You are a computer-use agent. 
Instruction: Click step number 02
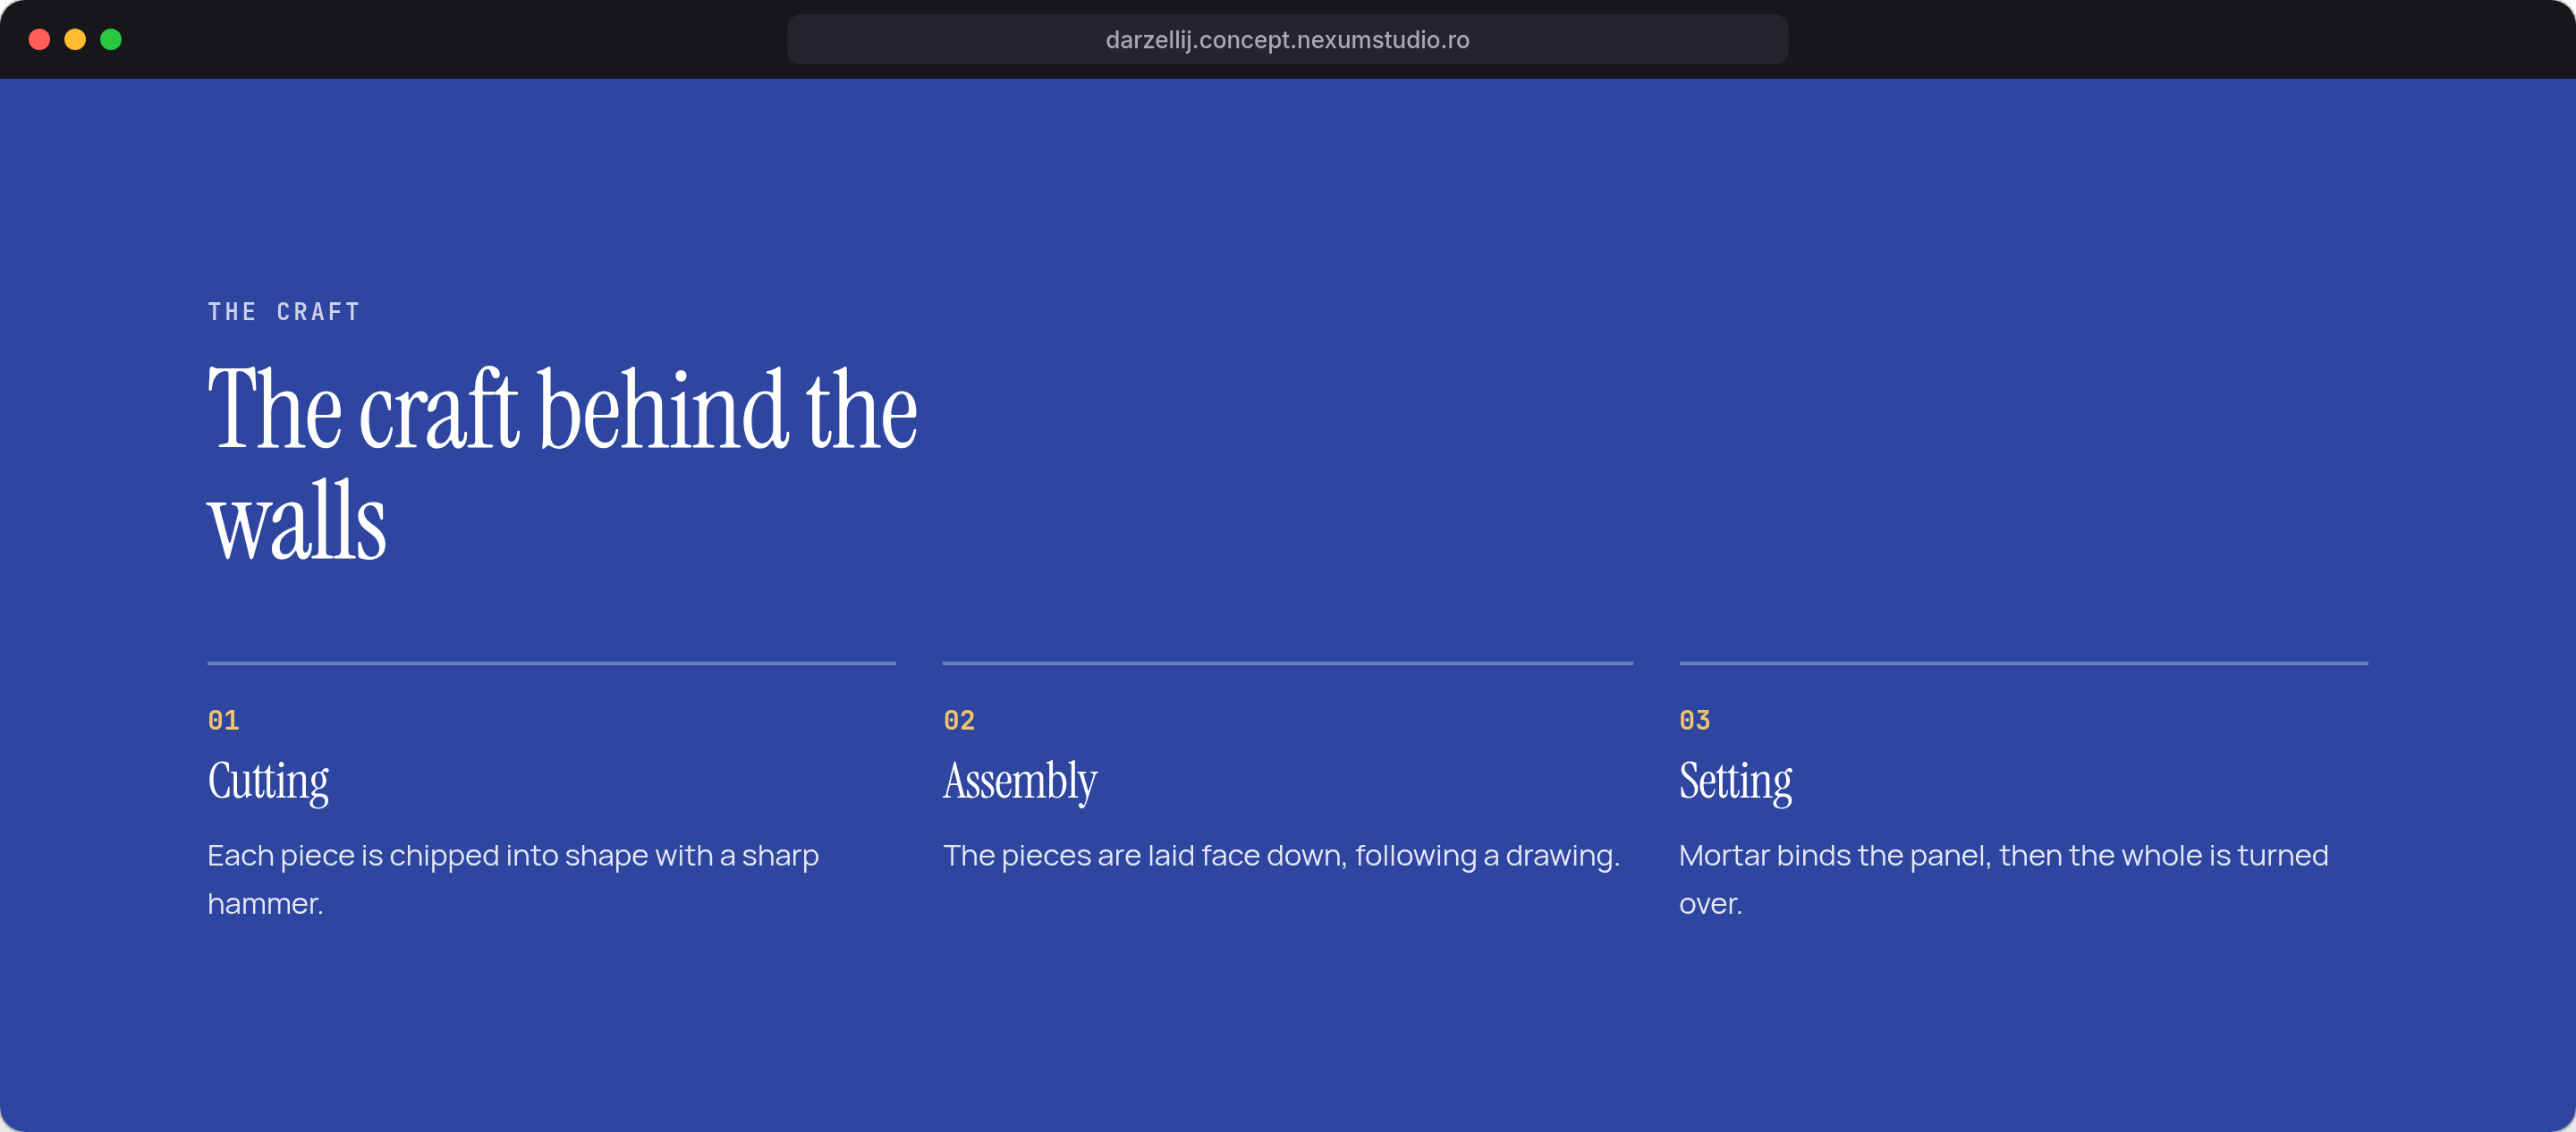coord(959,720)
